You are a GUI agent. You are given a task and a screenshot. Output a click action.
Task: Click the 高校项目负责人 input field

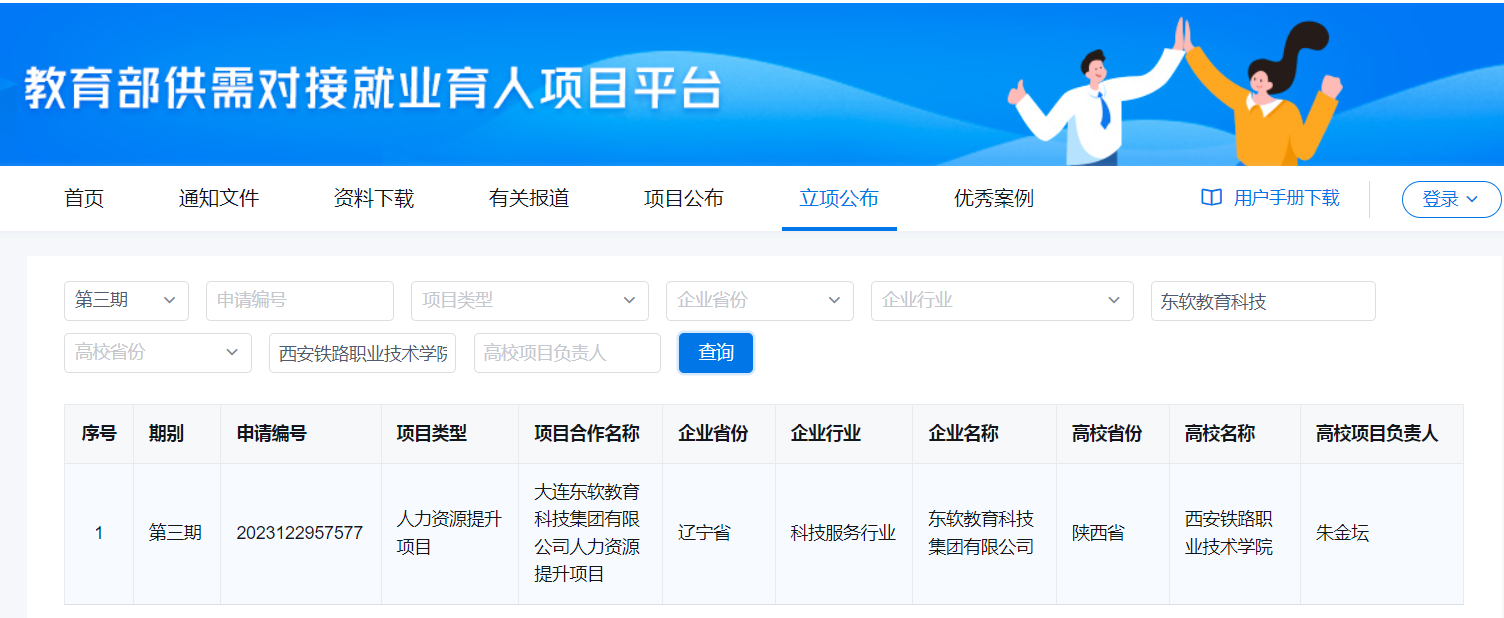[566, 353]
